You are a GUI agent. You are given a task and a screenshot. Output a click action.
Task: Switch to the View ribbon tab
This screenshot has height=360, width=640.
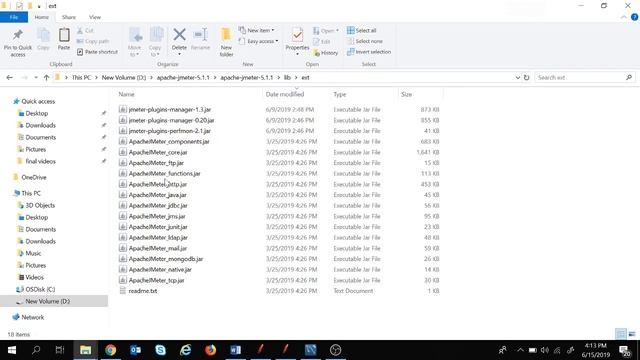95,17
